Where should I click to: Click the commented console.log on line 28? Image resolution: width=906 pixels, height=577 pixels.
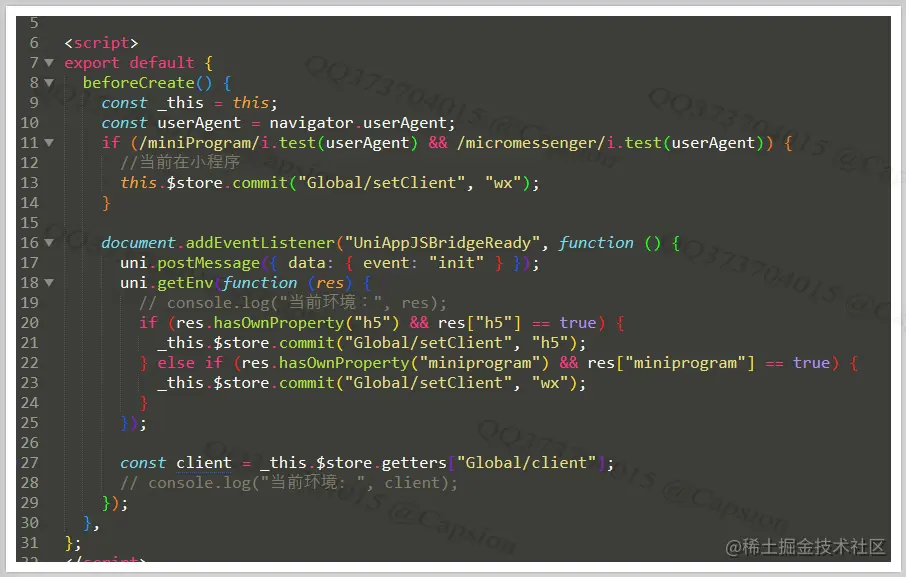click(x=288, y=483)
